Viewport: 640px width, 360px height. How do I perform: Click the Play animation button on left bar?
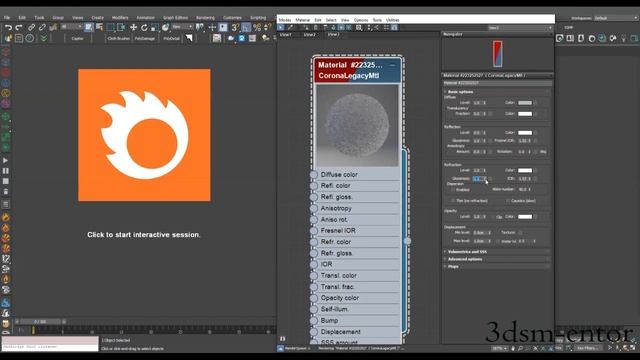(x=5, y=160)
